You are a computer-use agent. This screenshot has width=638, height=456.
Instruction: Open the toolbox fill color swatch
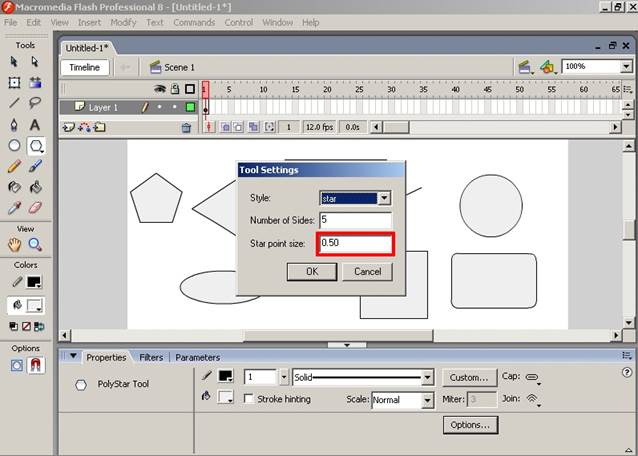tap(34, 305)
